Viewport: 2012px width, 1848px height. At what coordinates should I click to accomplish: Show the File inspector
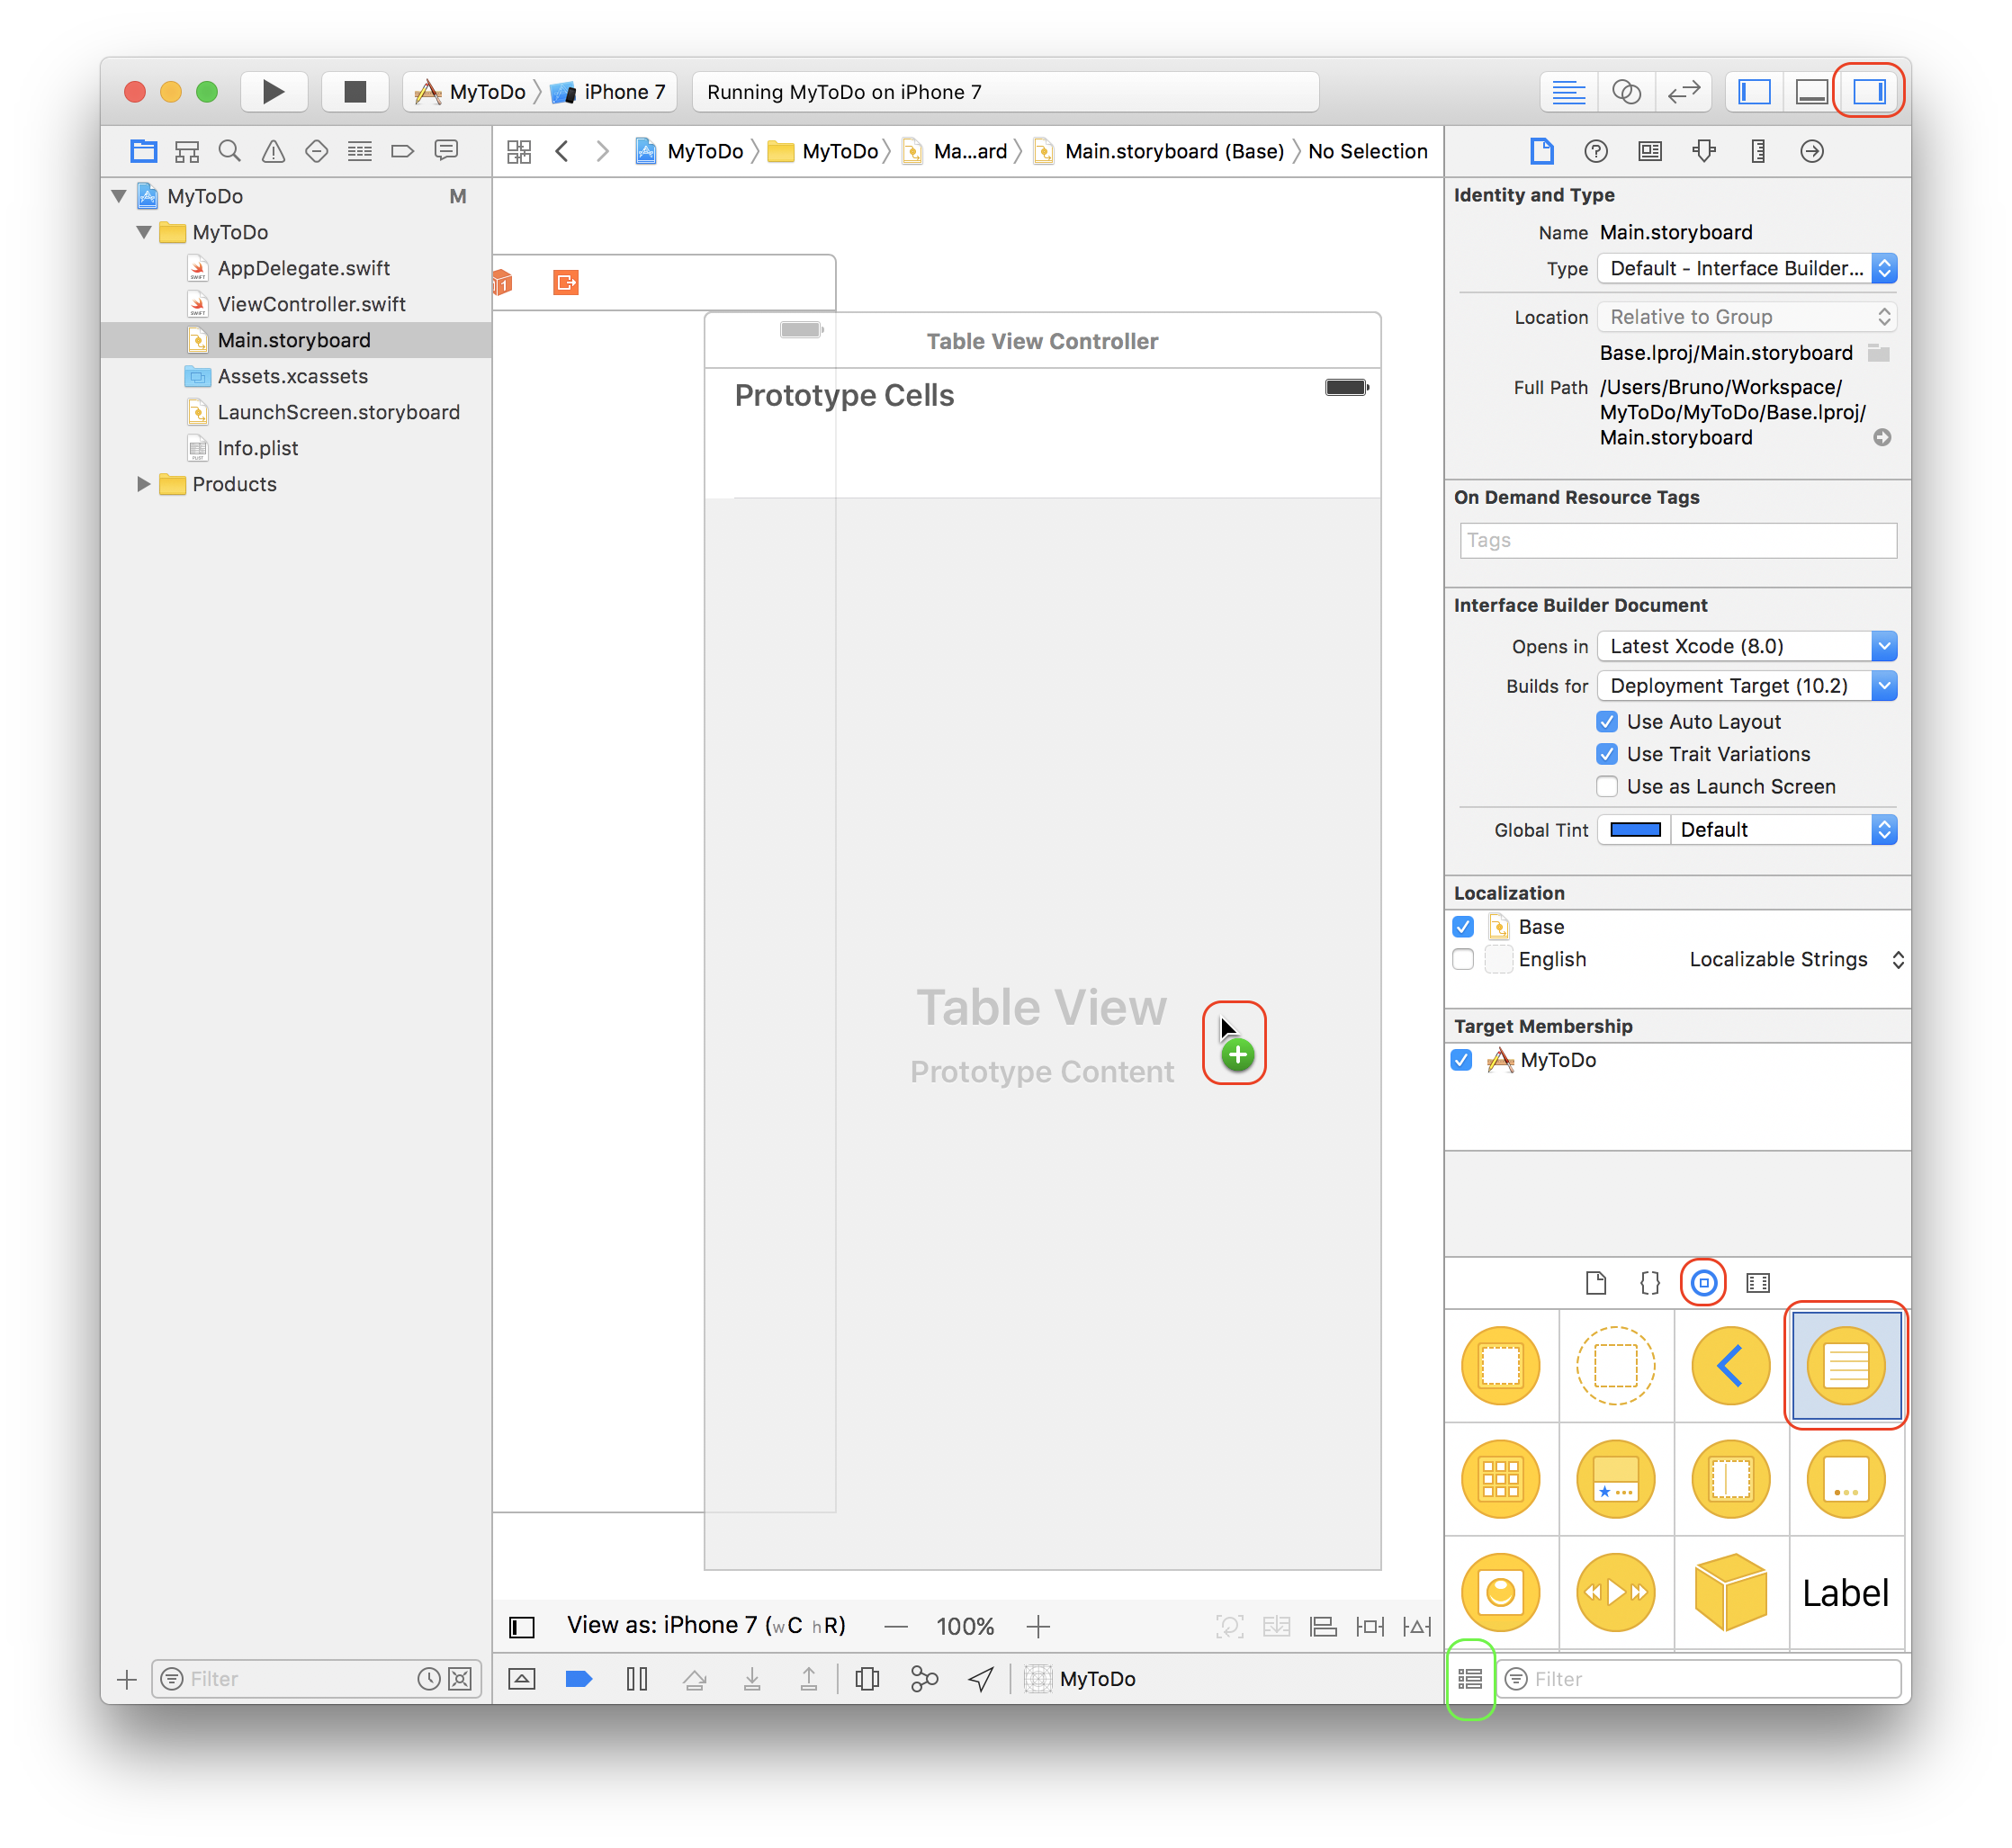point(1542,151)
